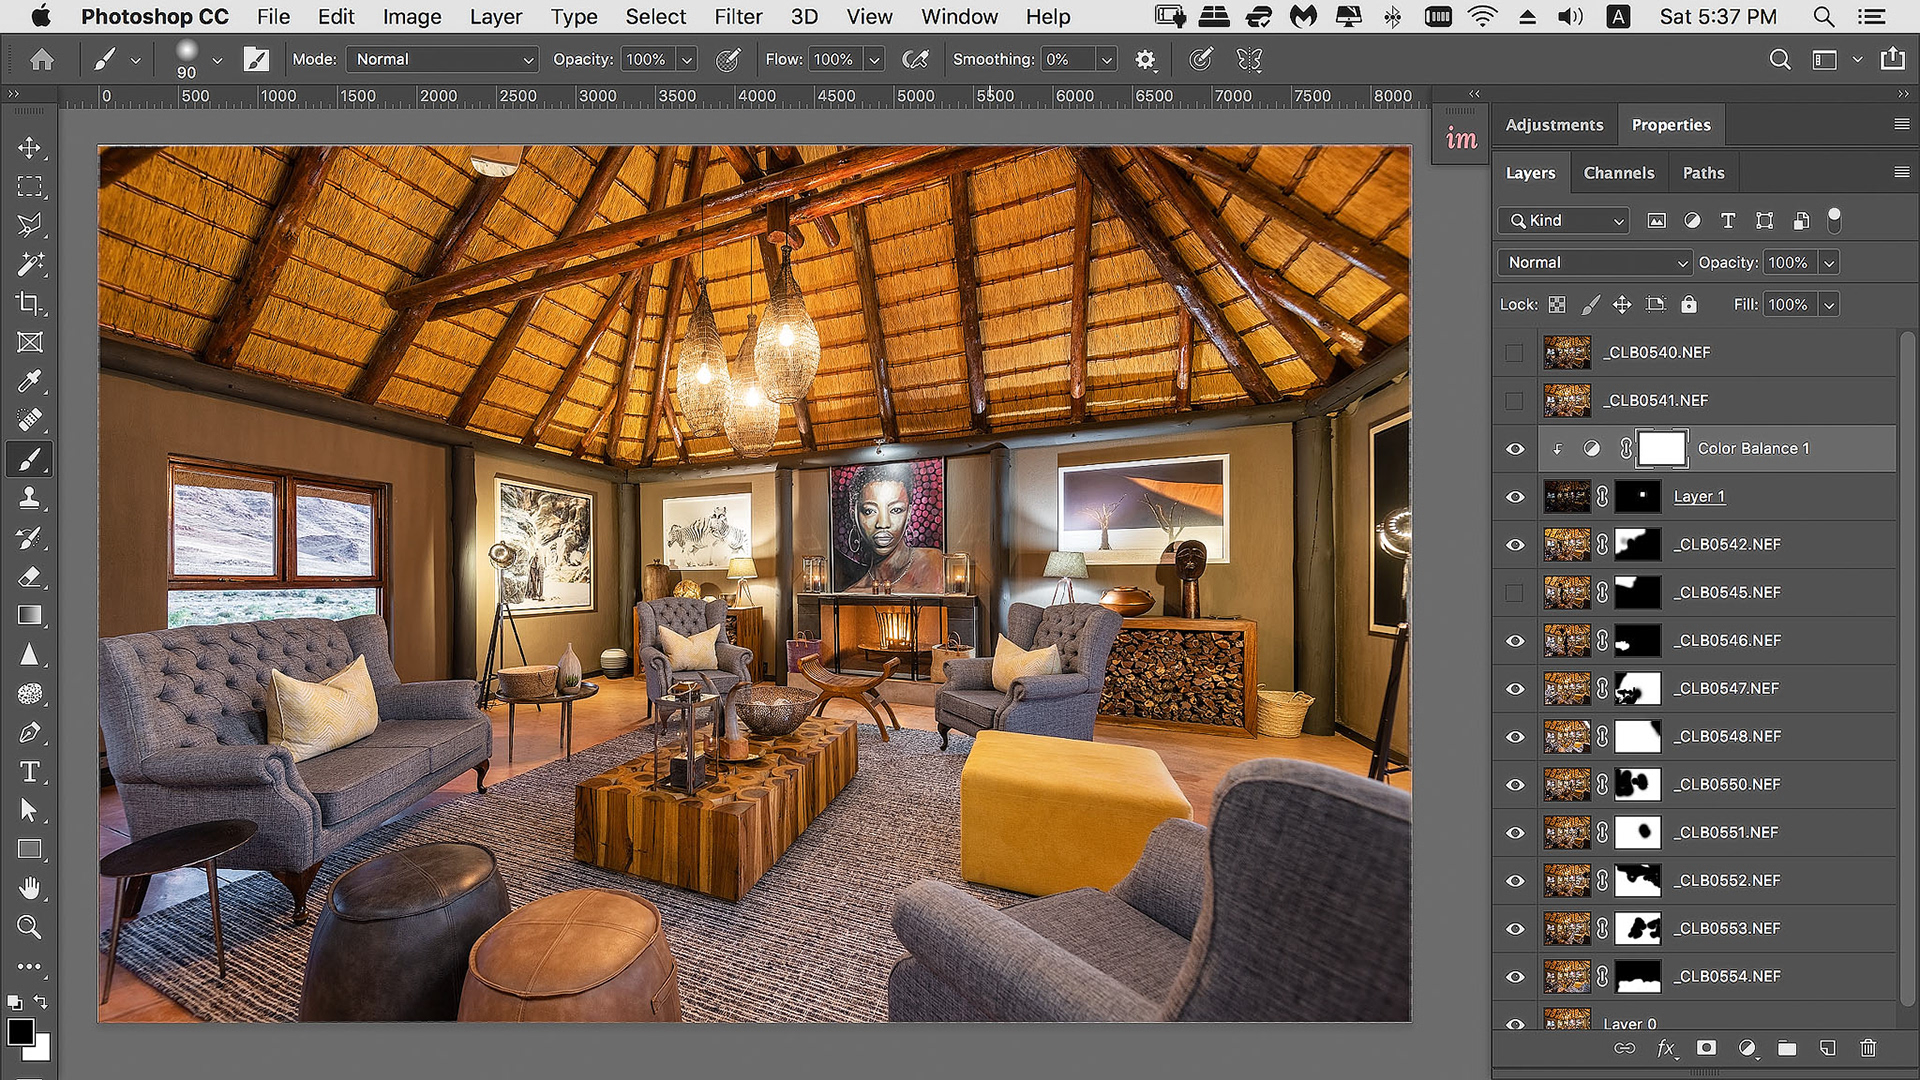Screen dimensions: 1920x1080
Task: Click the _CLB0547.NEF layer mask thumbnail
Action: coord(1638,689)
